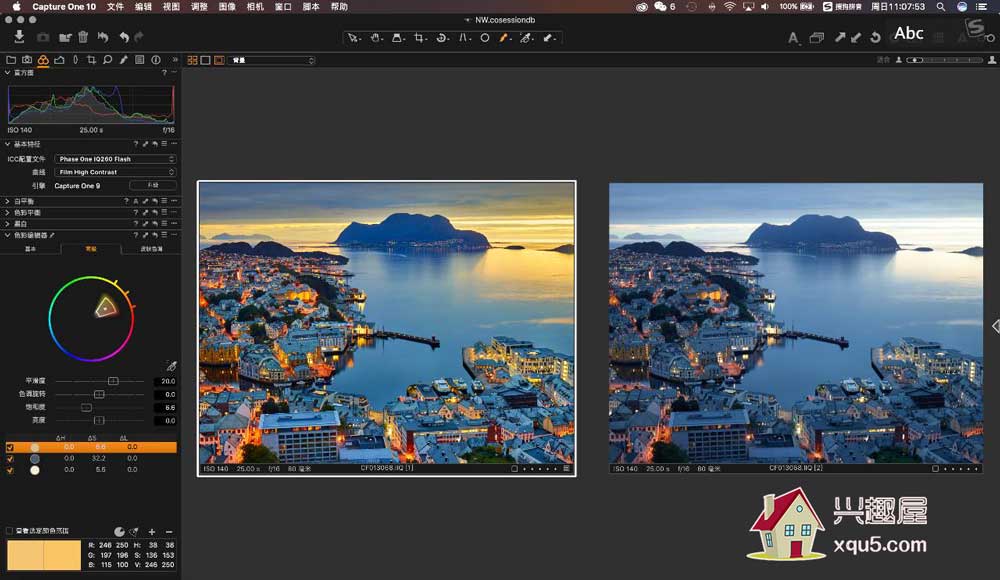This screenshot has height=580, width=1000.
Task: Click the histogram panel help question mark
Action: point(164,73)
